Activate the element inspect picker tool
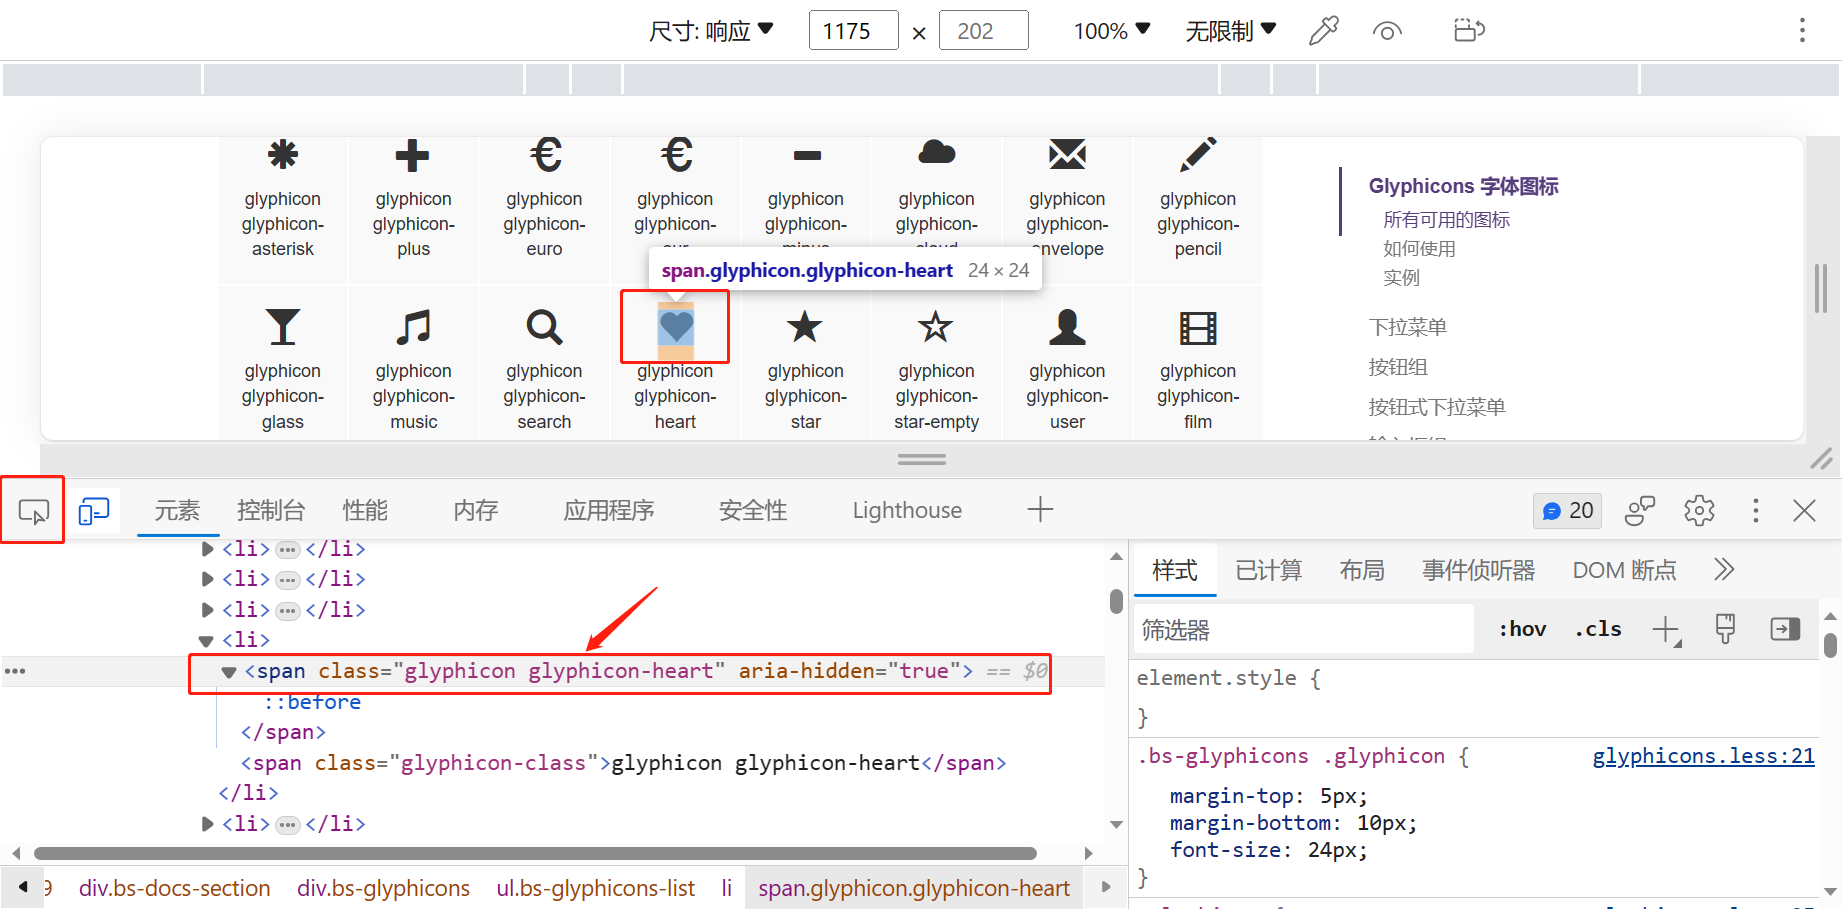 [33, 511]
